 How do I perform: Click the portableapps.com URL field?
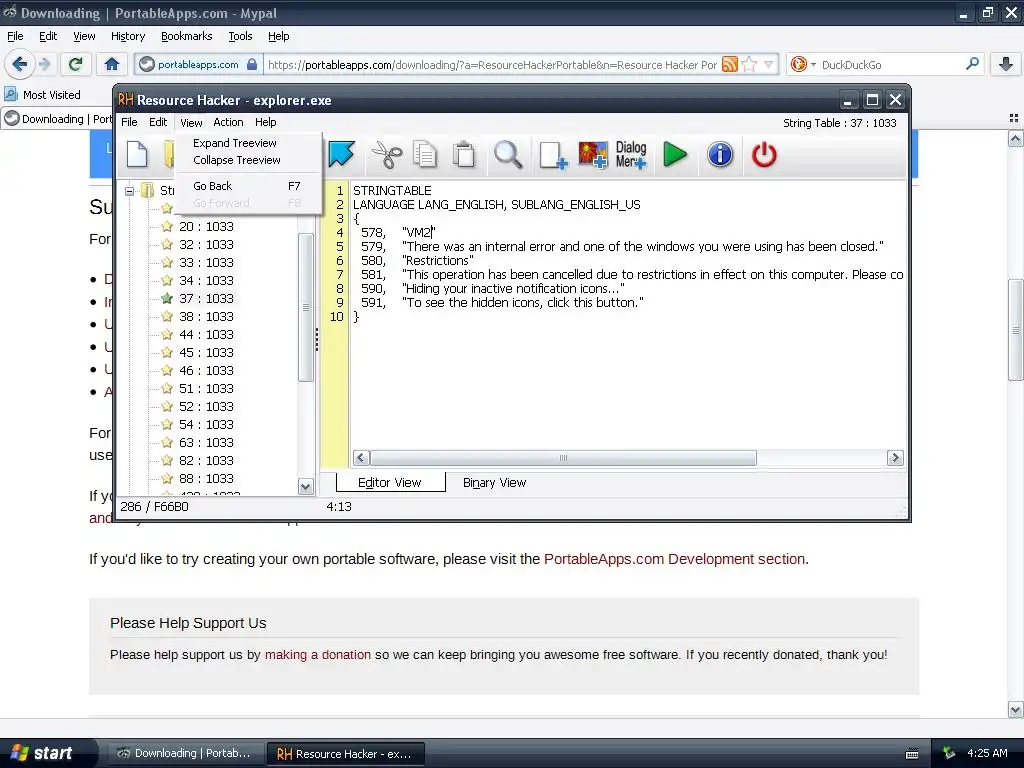[491, 64]
